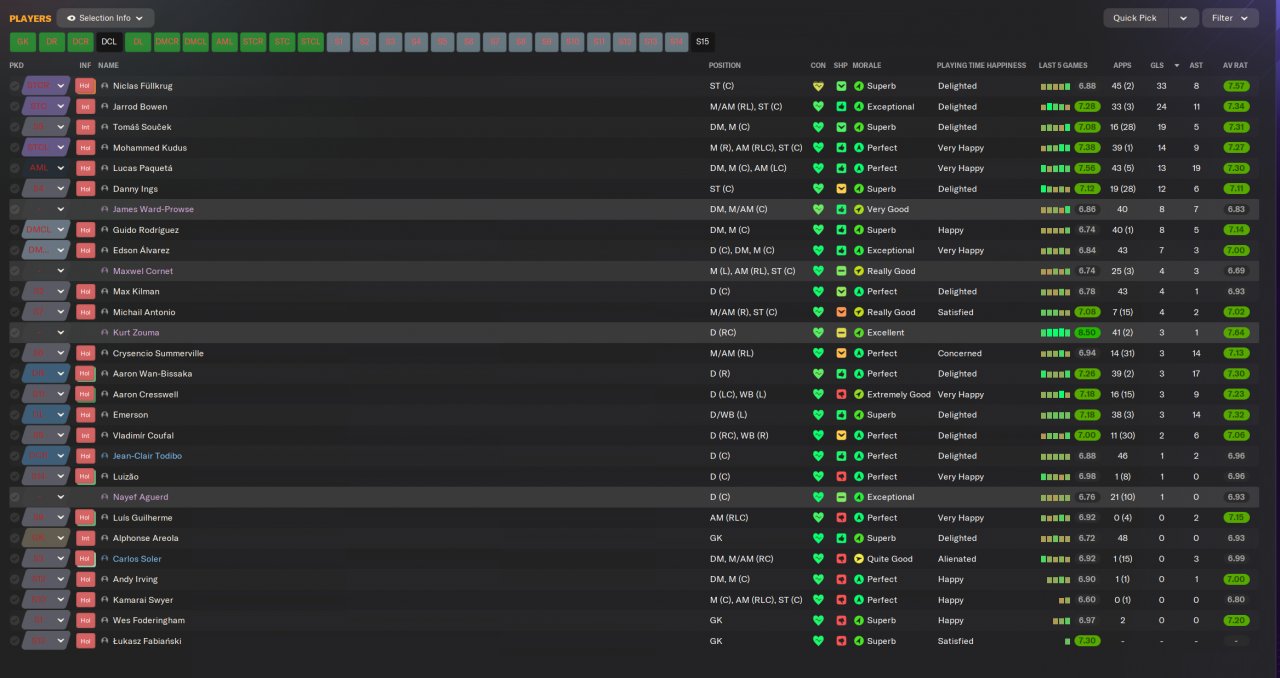Sort by the PLAYING TIME HAPPINESS header
The height and width of the screenshot is (678, 1280).
tap(981, 65)
